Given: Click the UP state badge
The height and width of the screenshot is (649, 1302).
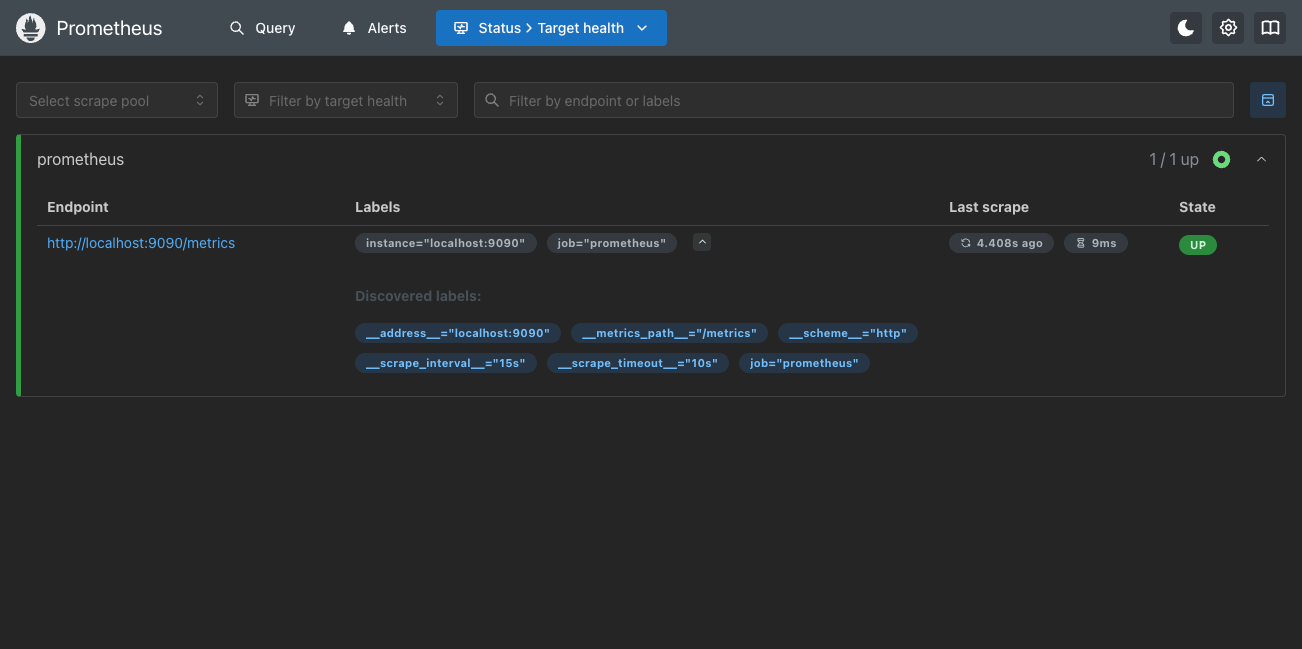Looking at the screenshot, I should [x=1197, y=244].
